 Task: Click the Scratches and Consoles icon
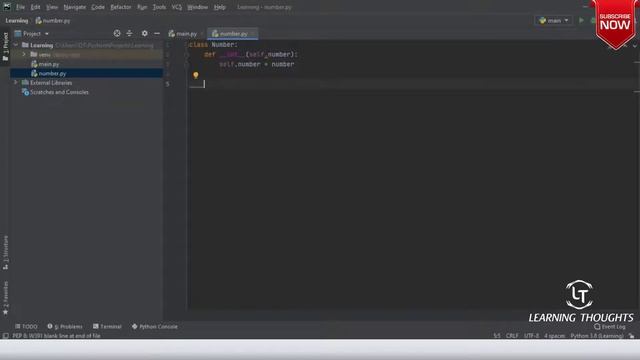(25, 92)
